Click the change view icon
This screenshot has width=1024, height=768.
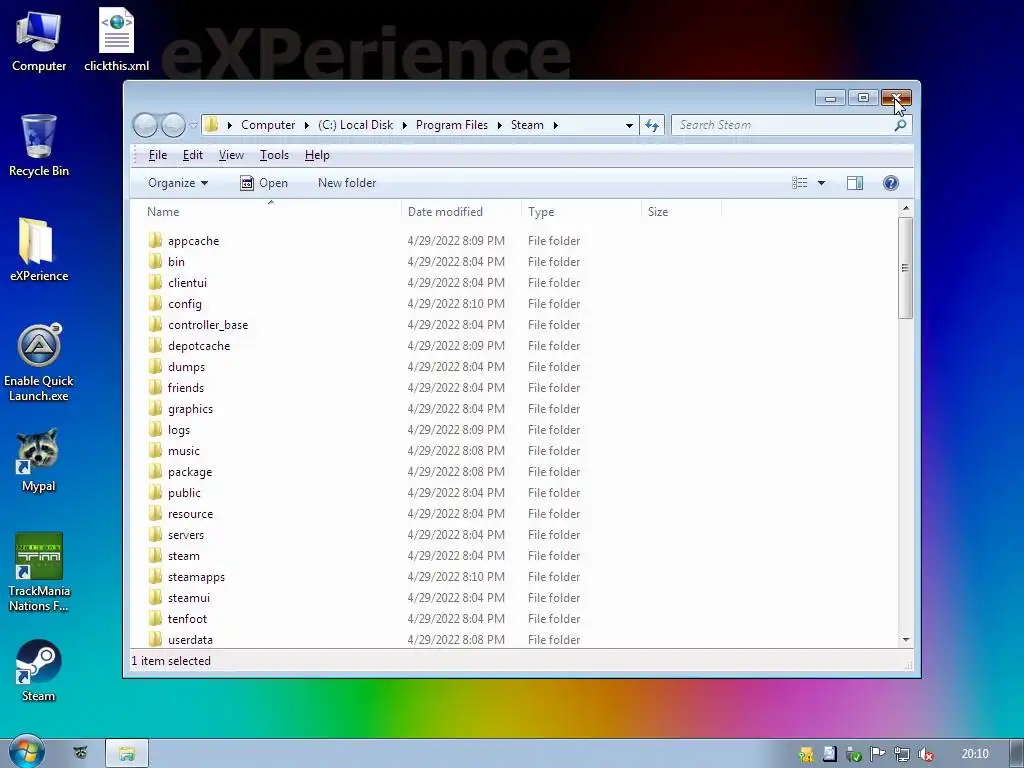point(800,183)
